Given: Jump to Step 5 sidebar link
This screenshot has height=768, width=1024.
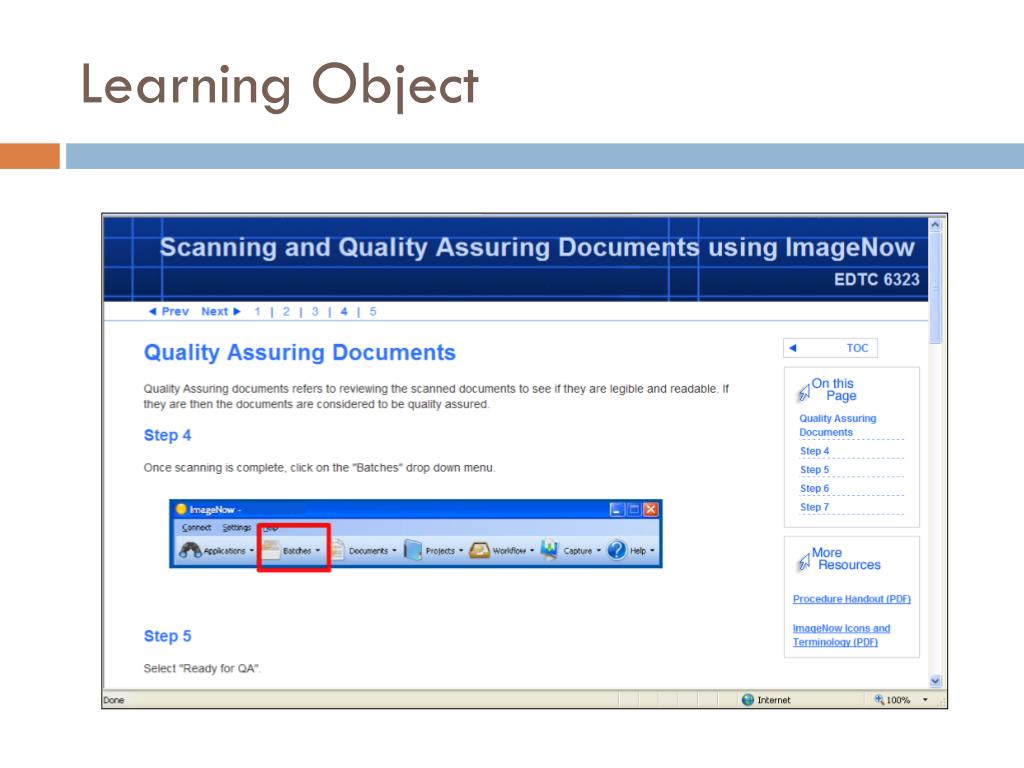Looking at the screenshot, I should (x=814, y=470).
